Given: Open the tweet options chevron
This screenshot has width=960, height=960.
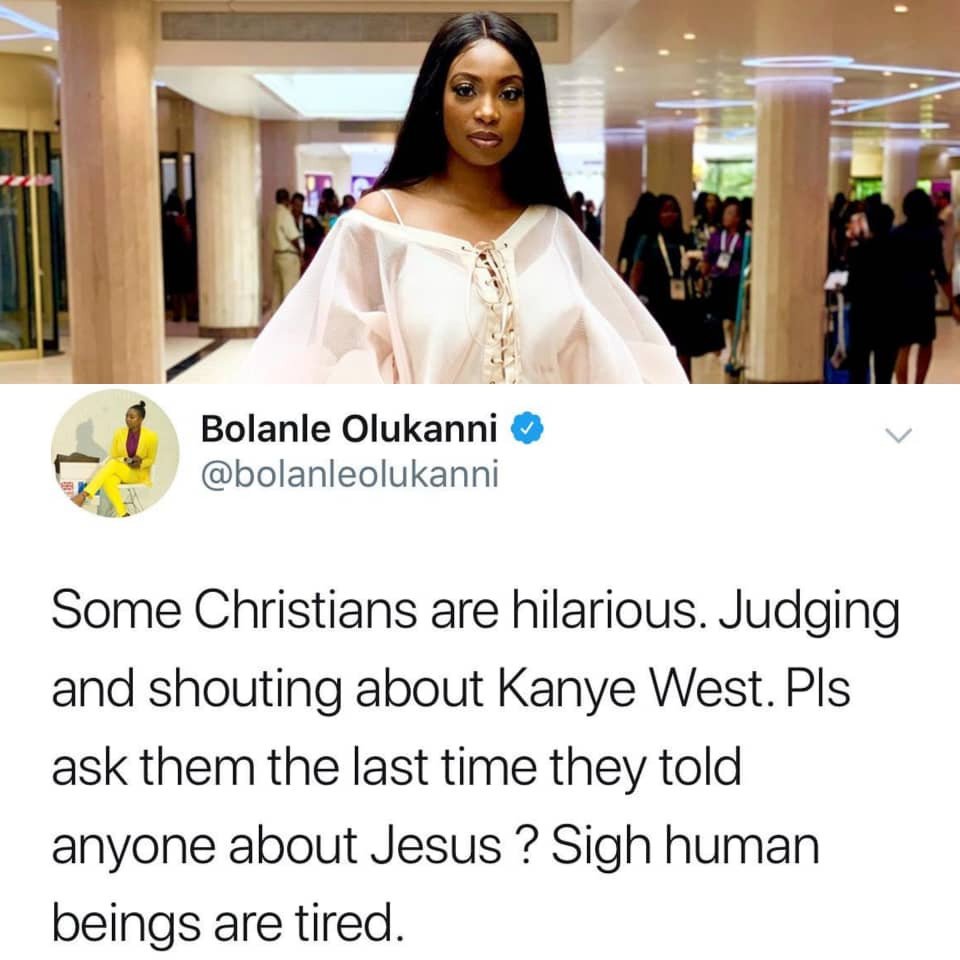Looking at the screenshot, I should click(x=898, y=434).
